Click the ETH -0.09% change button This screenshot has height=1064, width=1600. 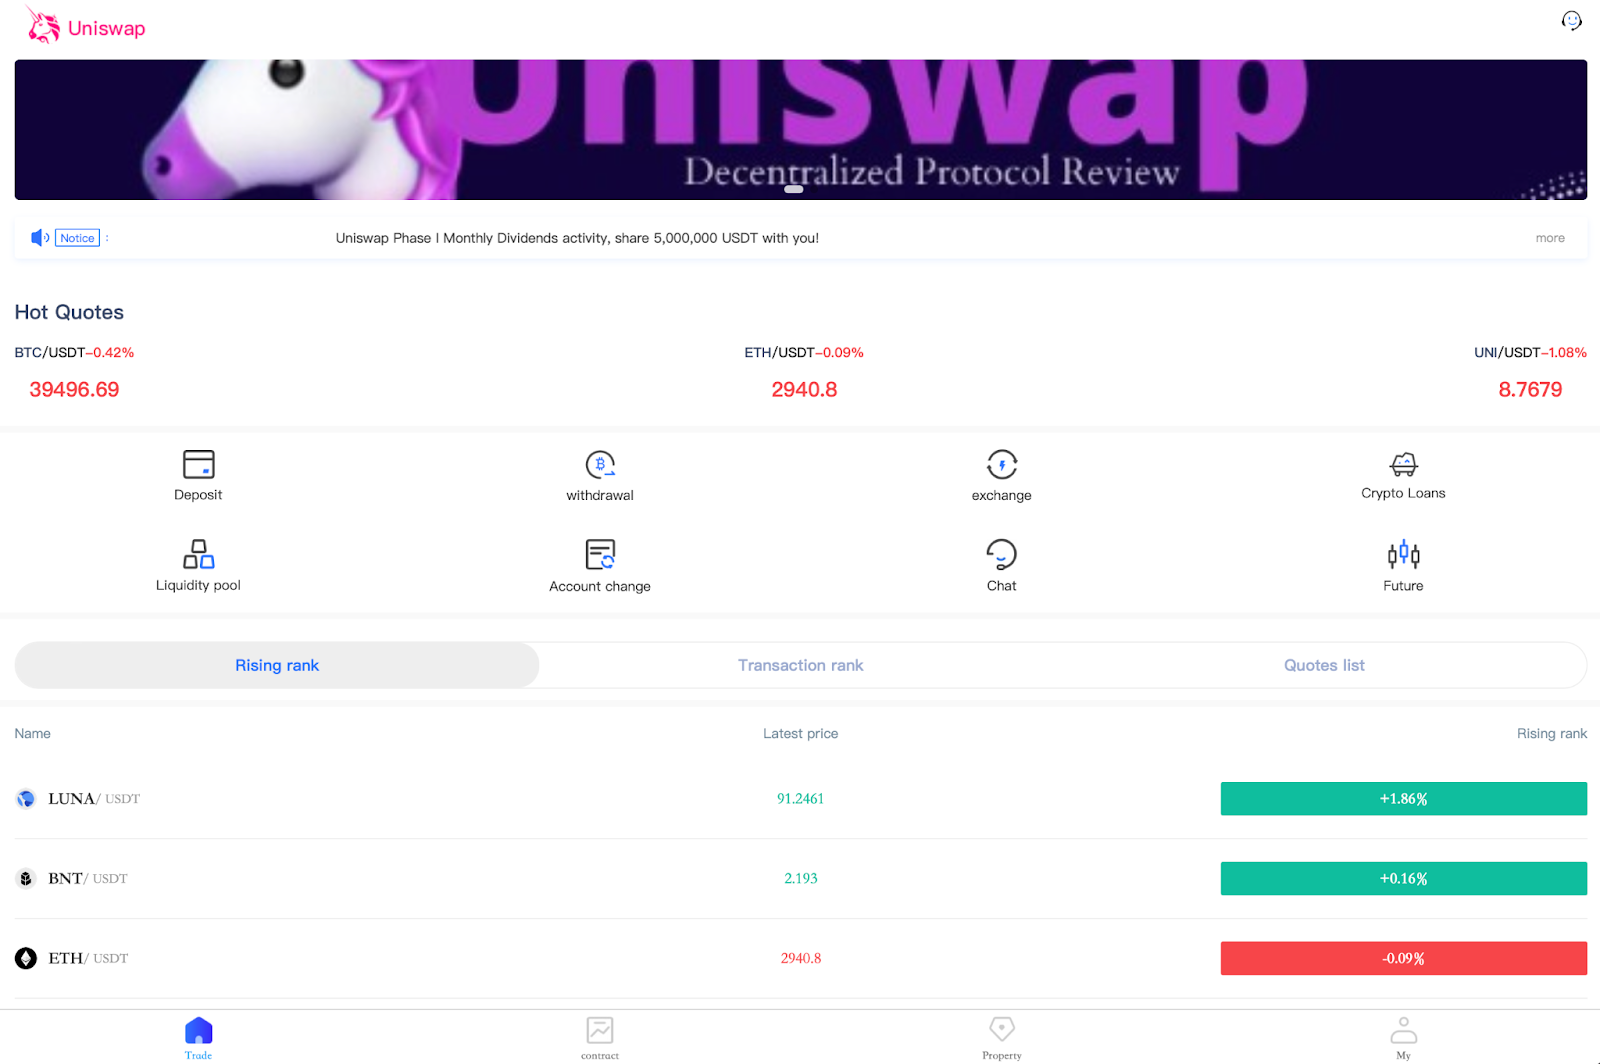tap(1403, 958)
